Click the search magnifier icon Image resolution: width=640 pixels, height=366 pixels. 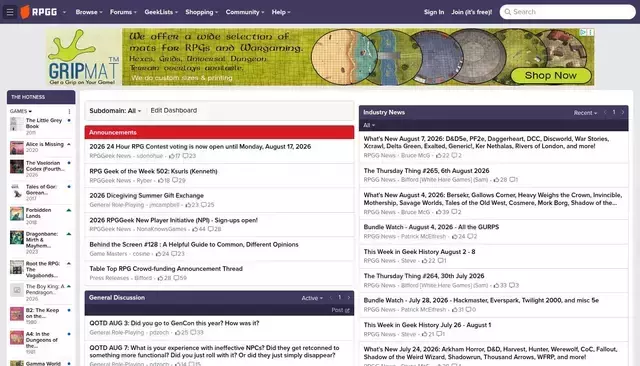coord(507,12)
